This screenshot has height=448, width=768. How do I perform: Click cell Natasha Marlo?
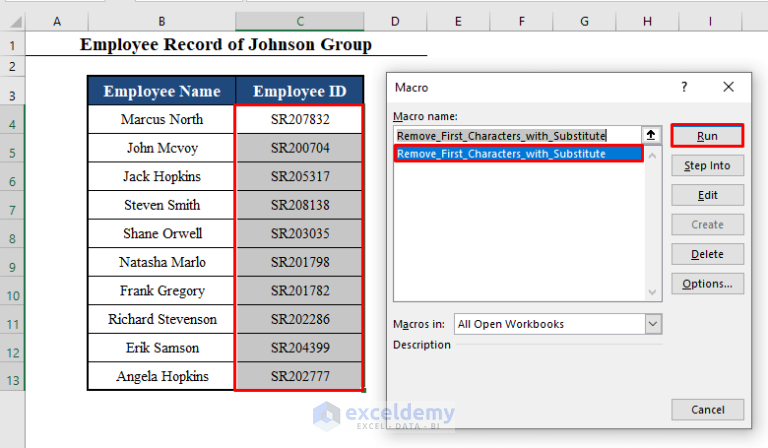[162, 262]
